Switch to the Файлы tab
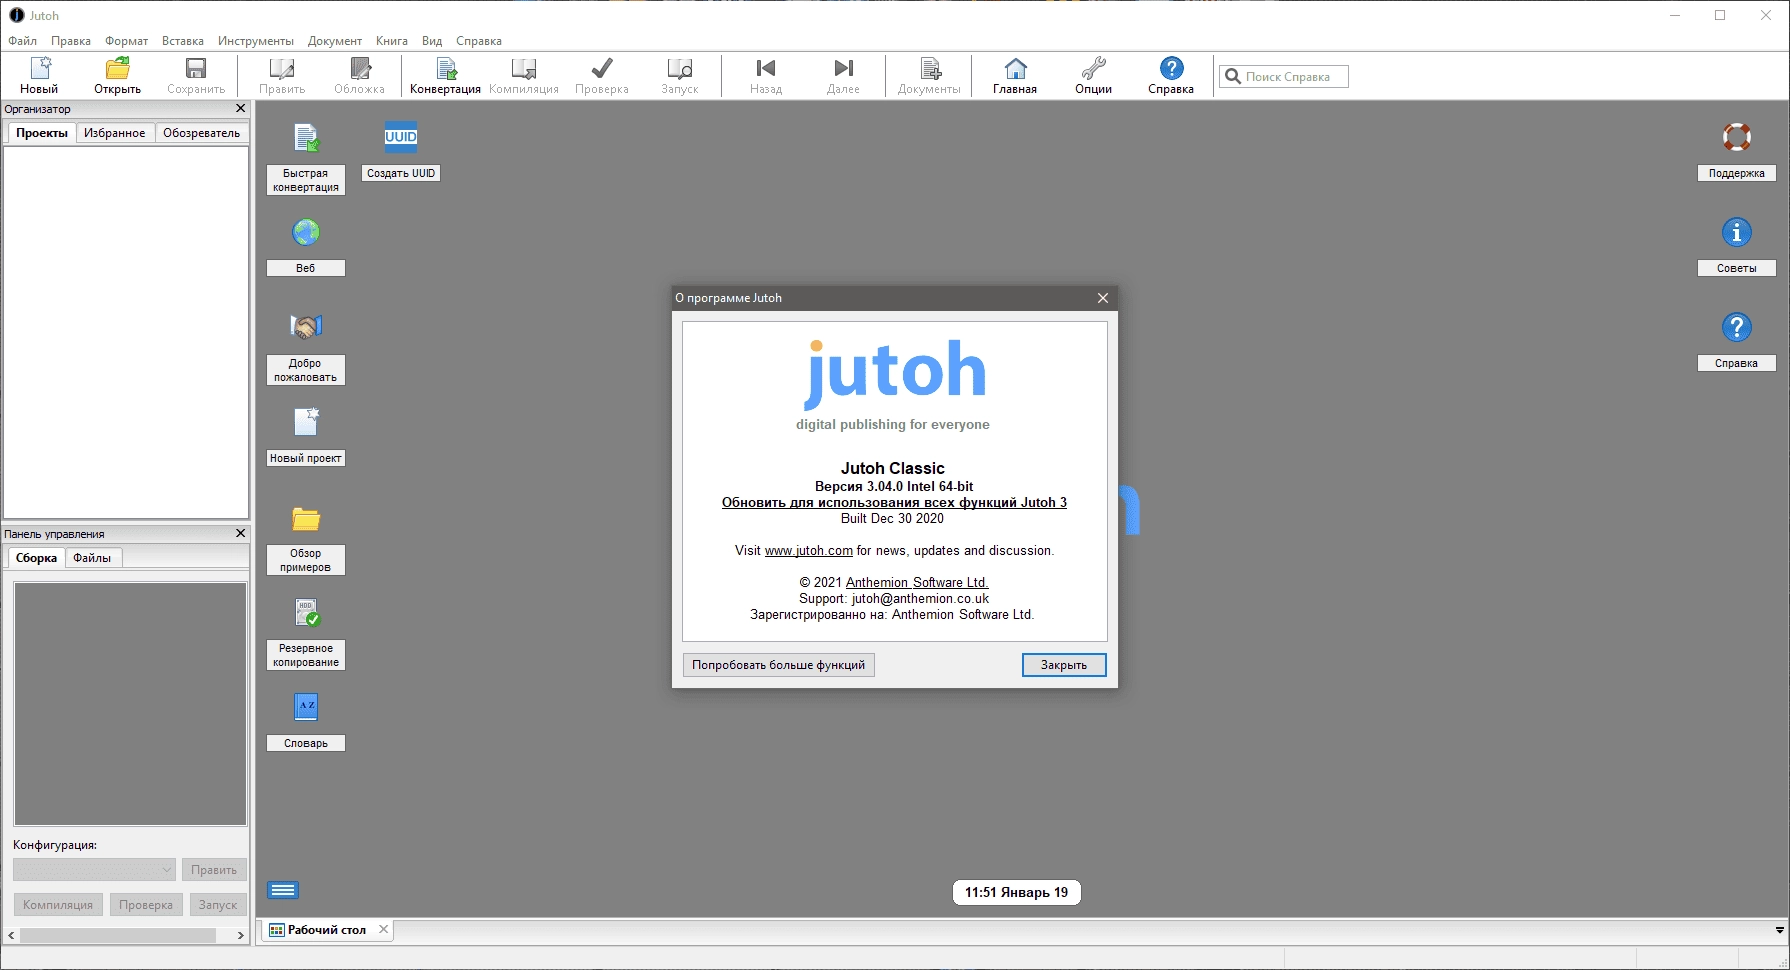The width and height of the screenshot is (1790, 970). (92, 558)
